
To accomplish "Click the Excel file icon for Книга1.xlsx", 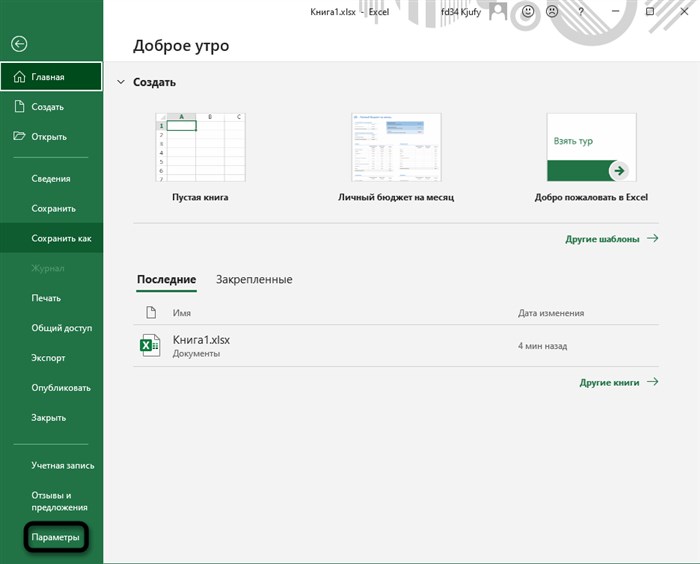I will [x=150, y=345].
